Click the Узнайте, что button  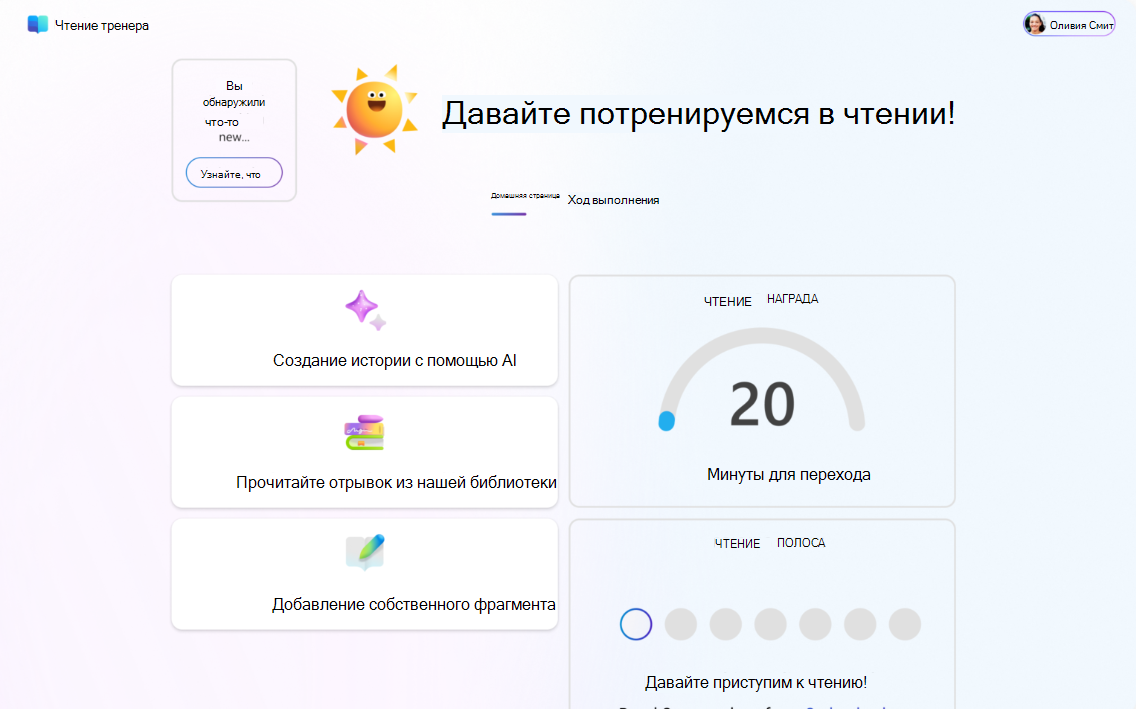234,174
